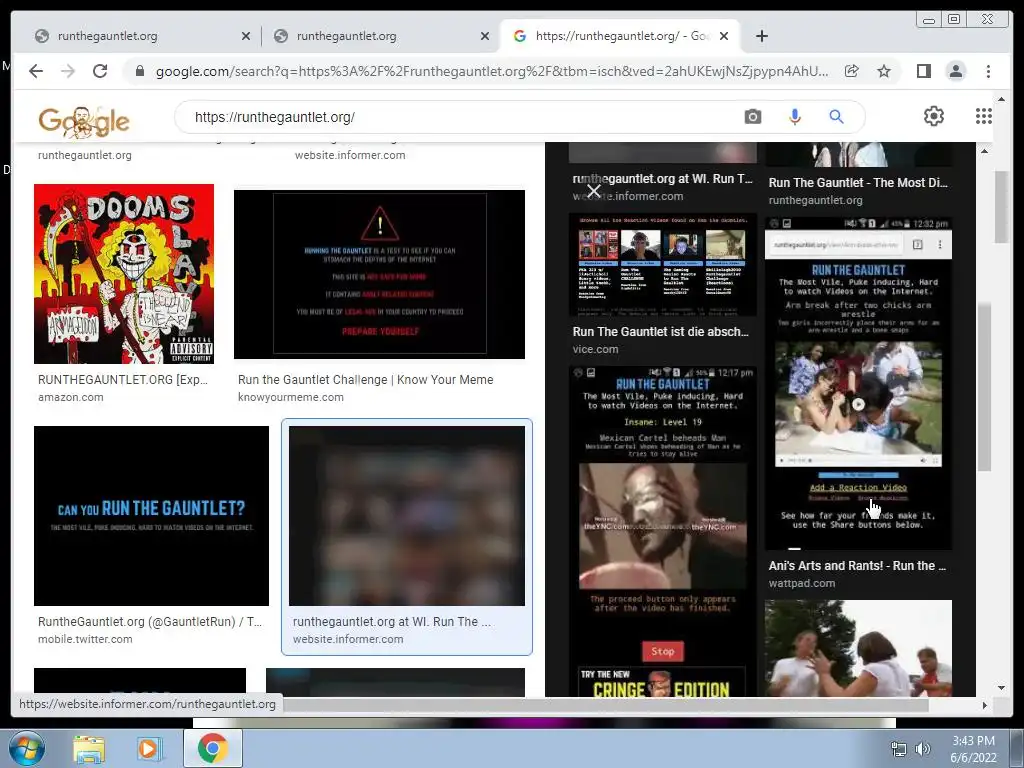The height and width of the screenshot is (768, 1024).
Task: Click the page scroll-up arrow
Action: pos(1001,99)
